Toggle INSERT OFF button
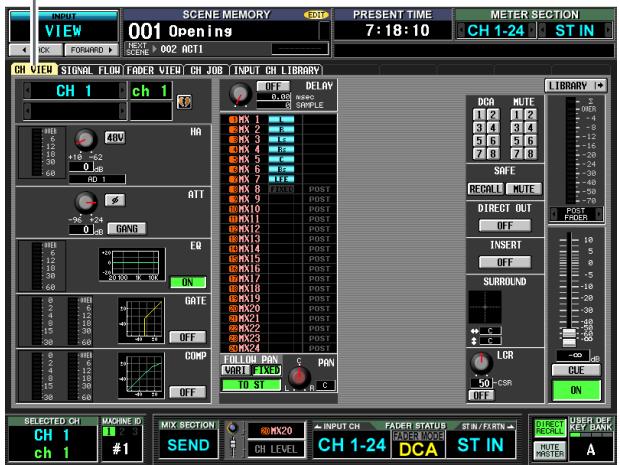The width and height of the screenshot is (620, 465). [505, 262]
